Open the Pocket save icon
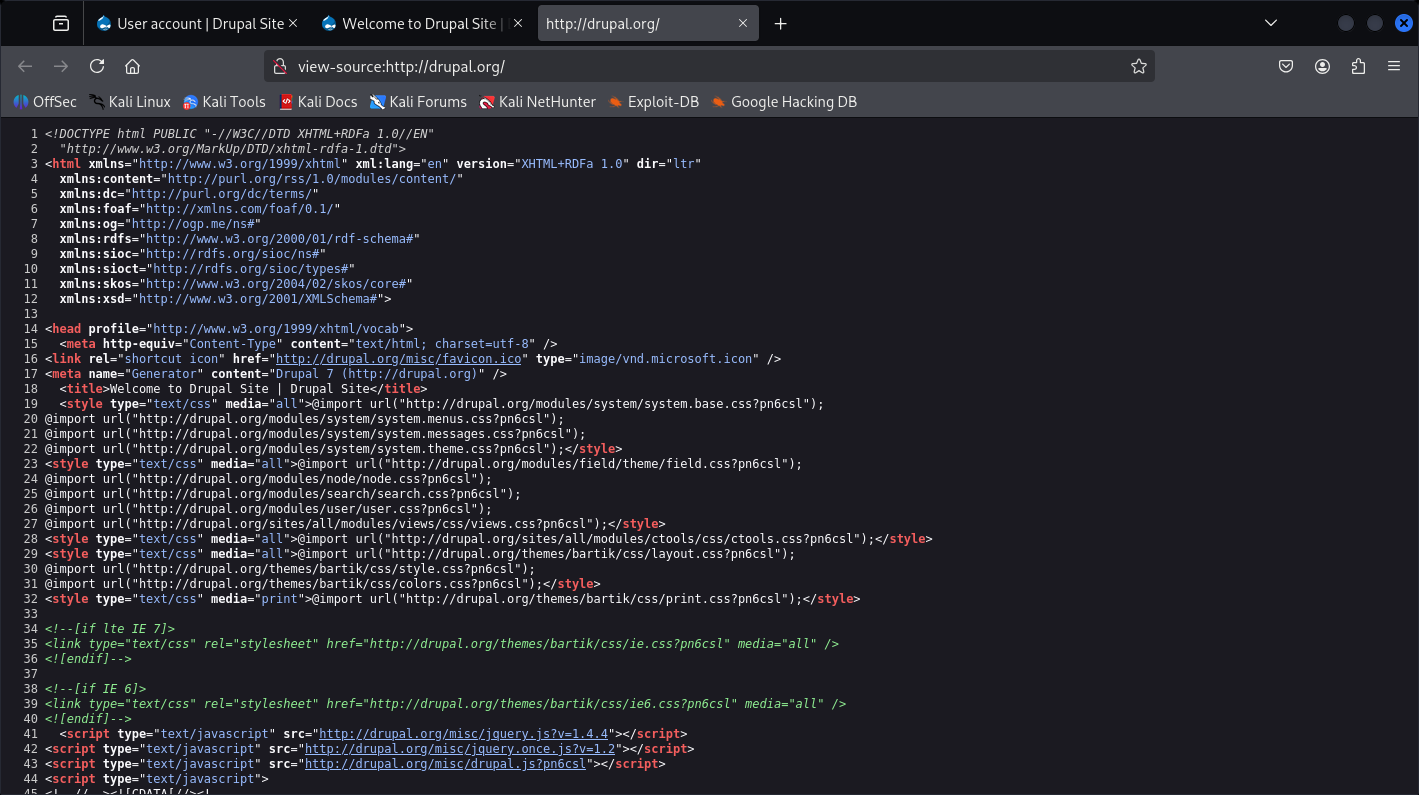This screenshot has width=1419, height=795. [1286, 66]
